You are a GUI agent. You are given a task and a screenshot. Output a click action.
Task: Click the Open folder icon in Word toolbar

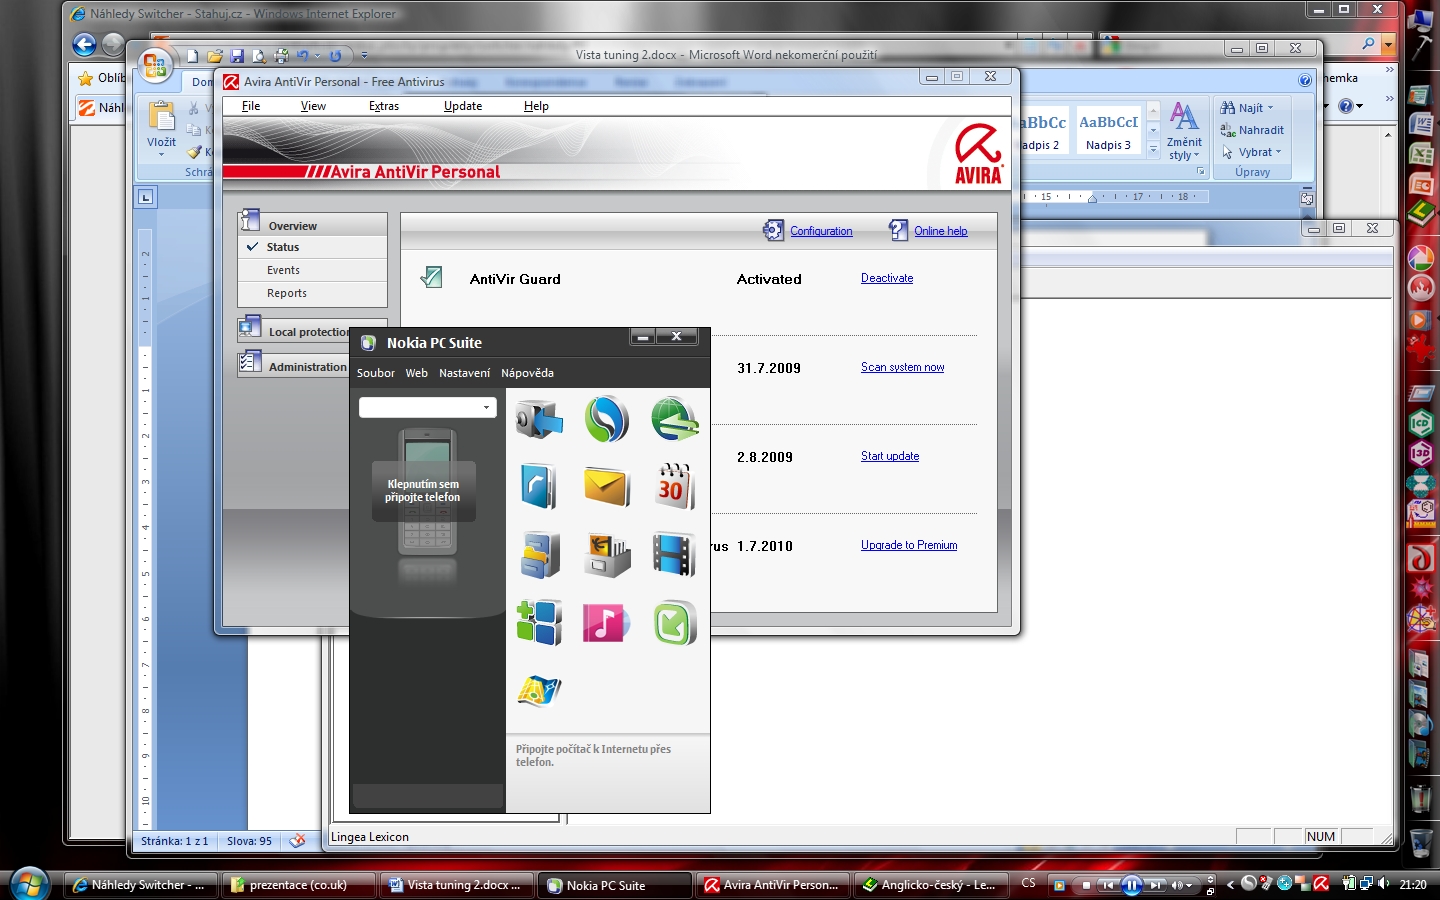214,56
